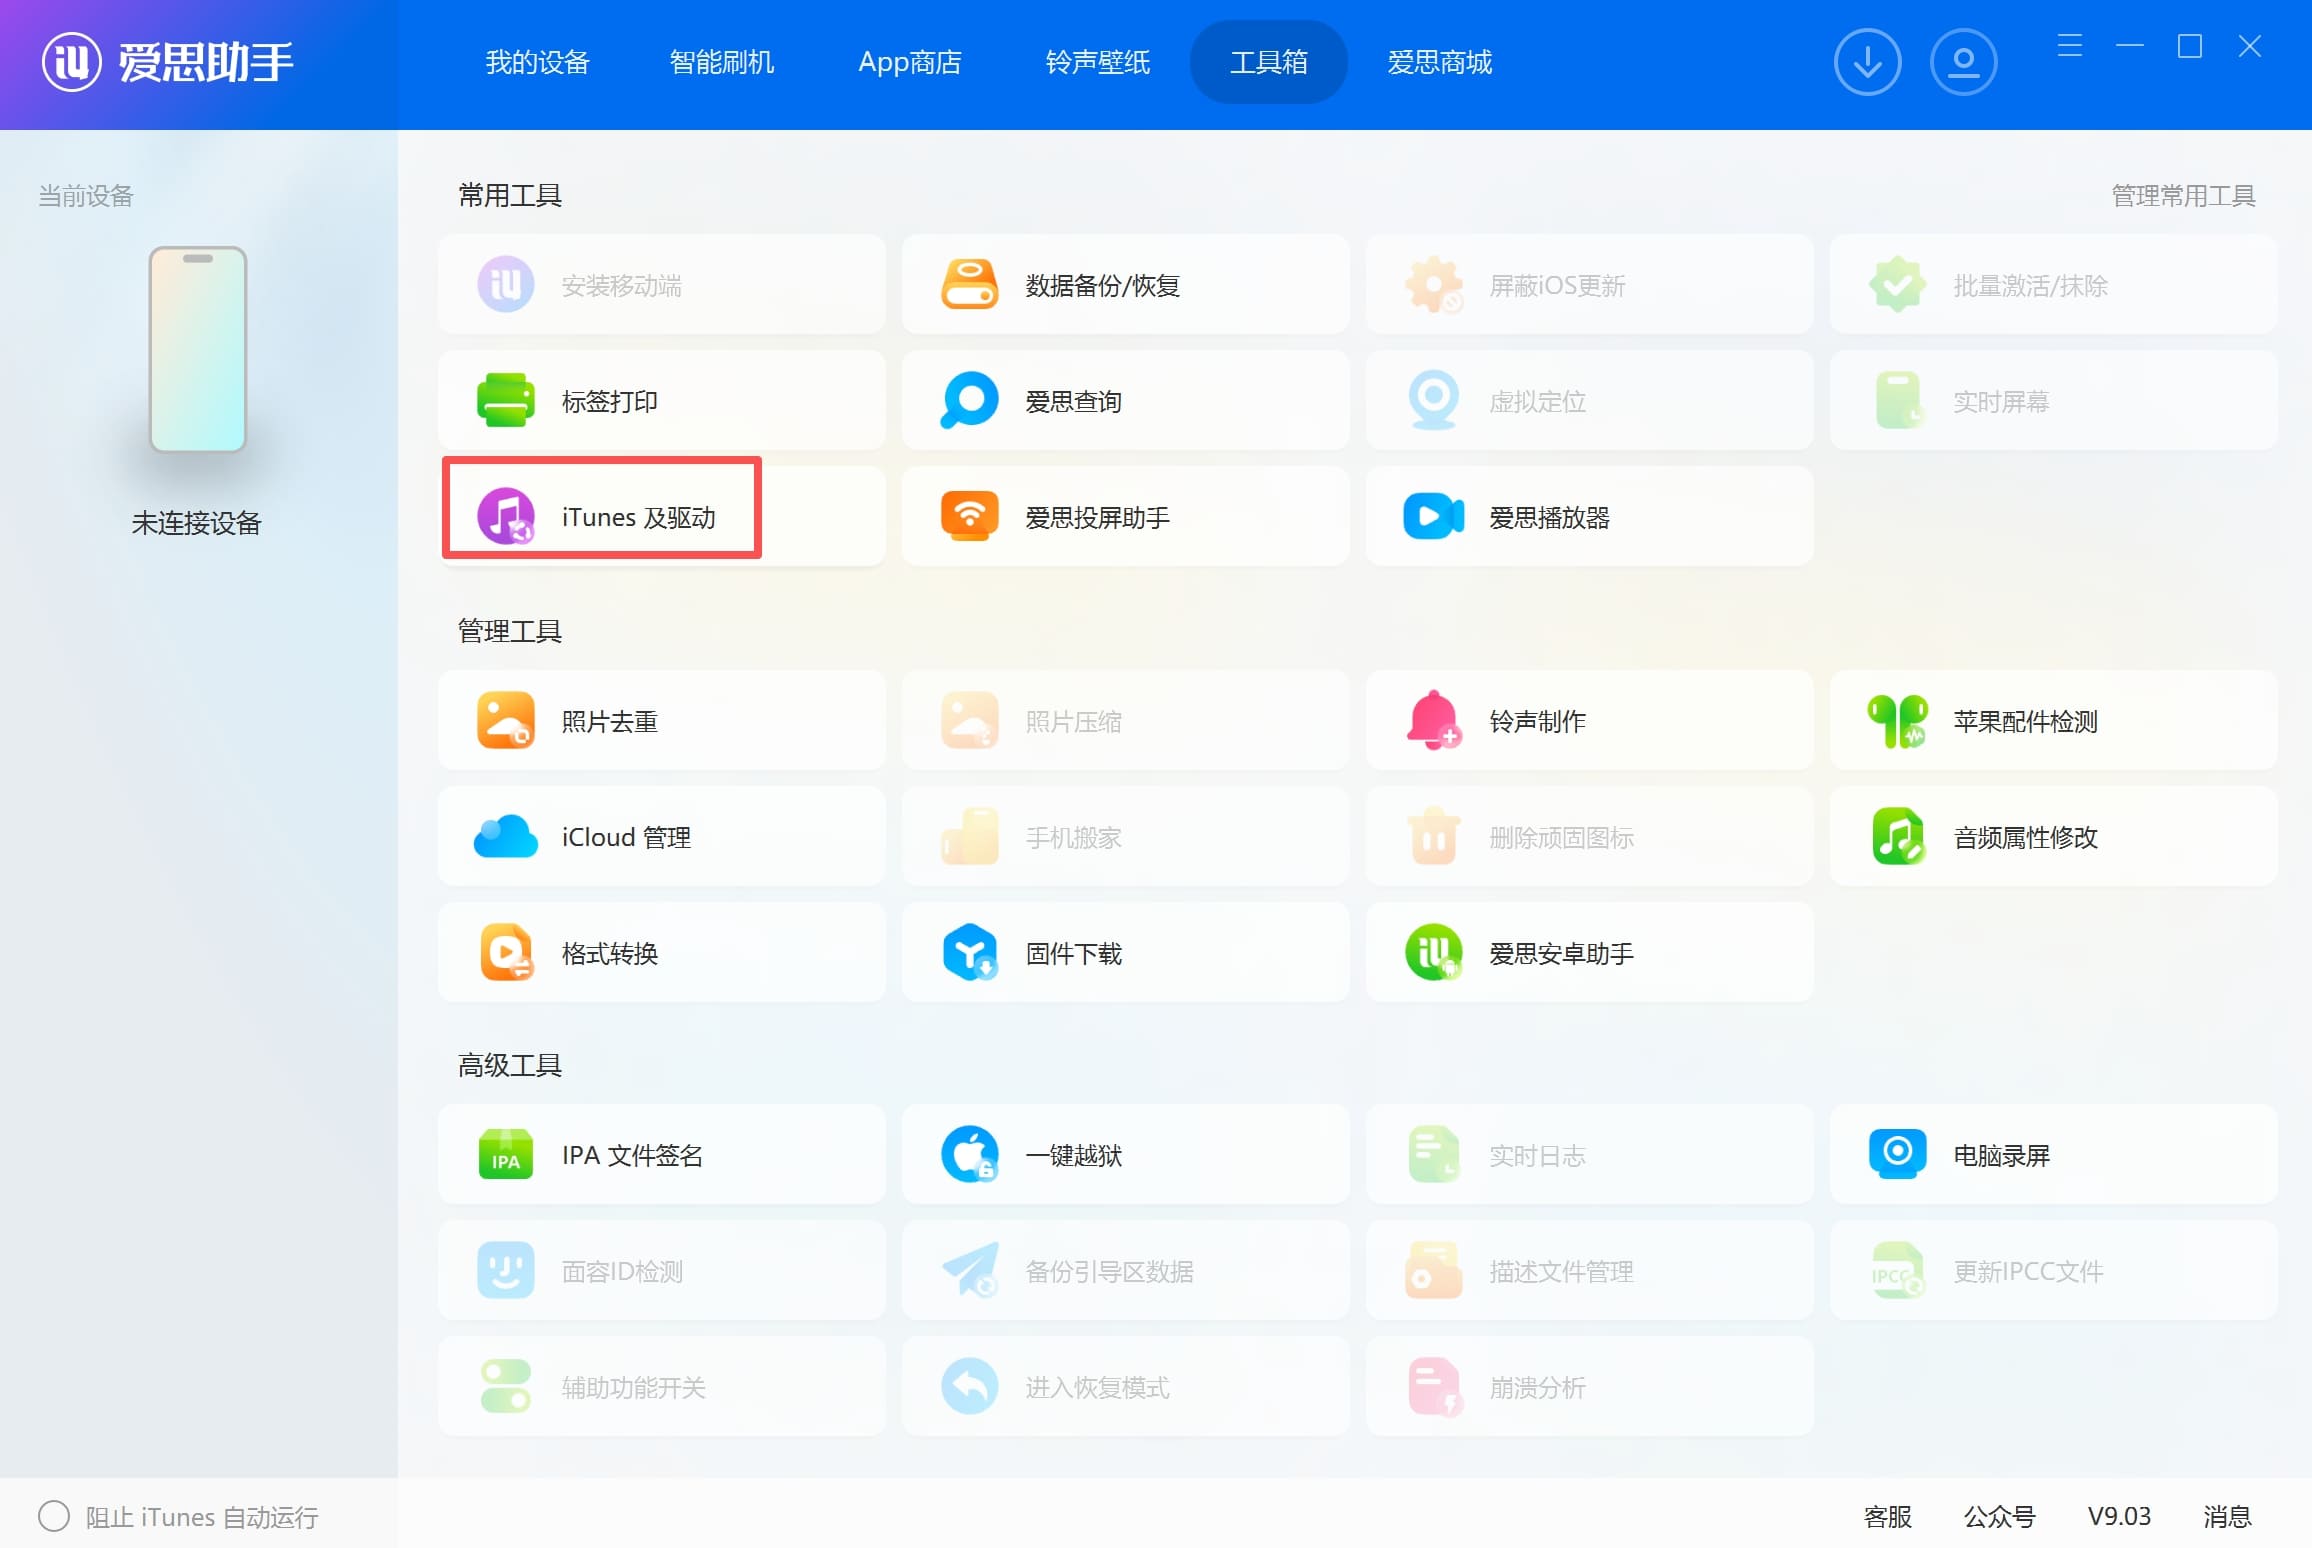
Task: Toggle 阻止 iTunes 自动运行 radio option
Action: tap(54, 1517)
